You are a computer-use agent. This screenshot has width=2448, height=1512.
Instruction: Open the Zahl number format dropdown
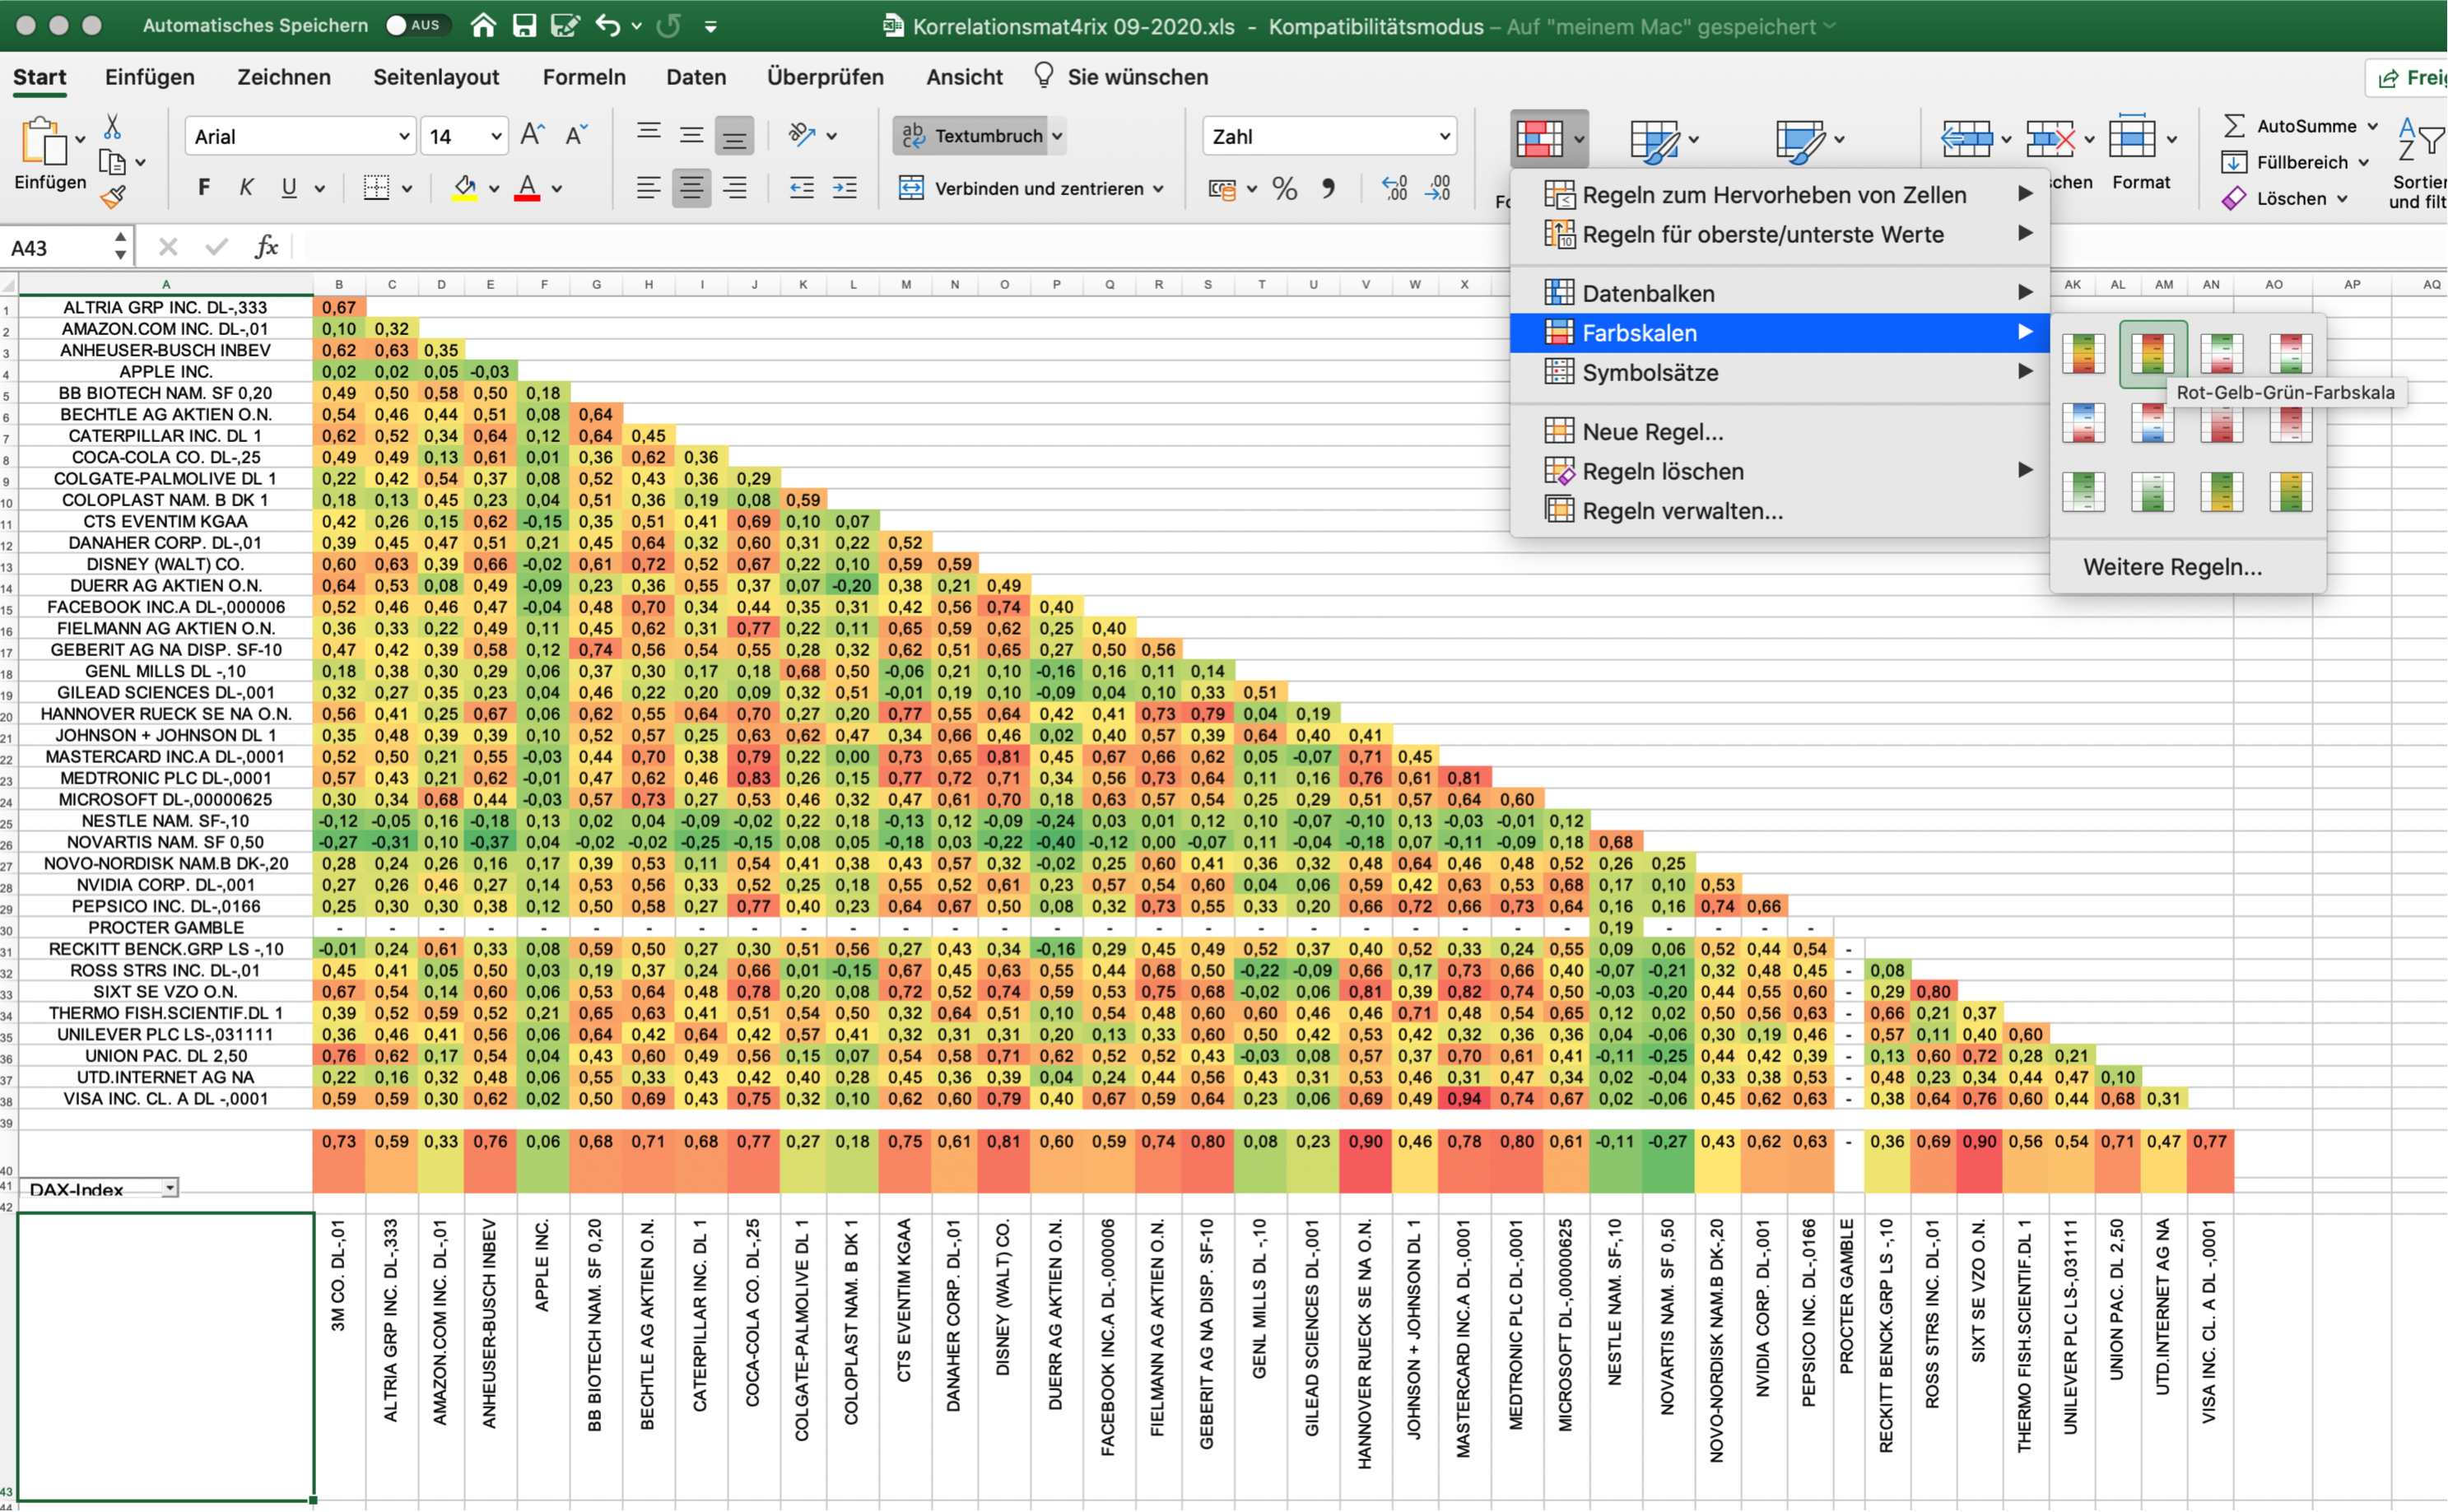point(1443,136)
